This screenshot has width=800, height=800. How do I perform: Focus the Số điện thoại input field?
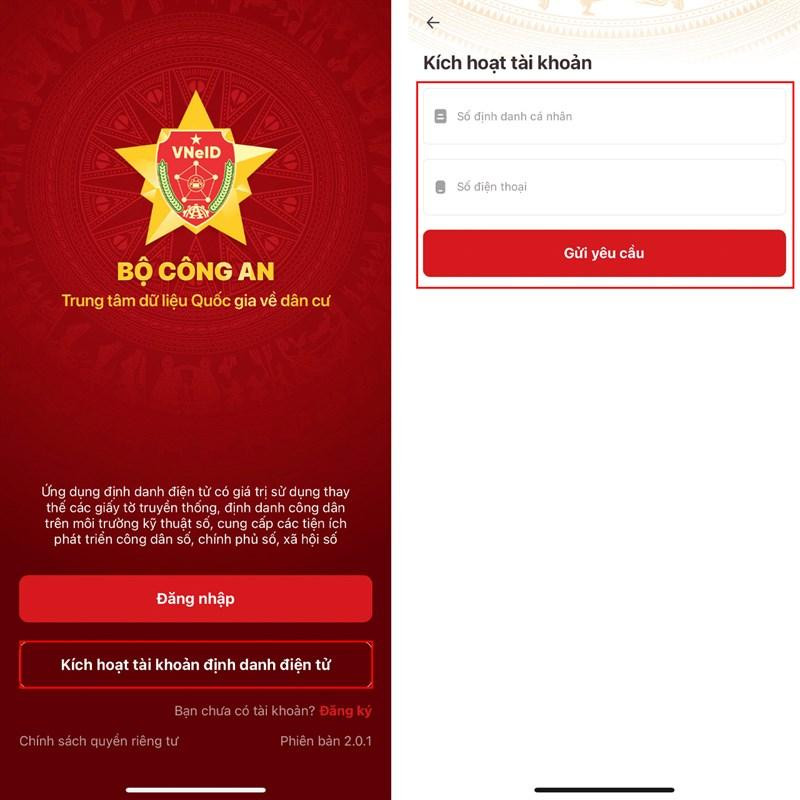604,187
